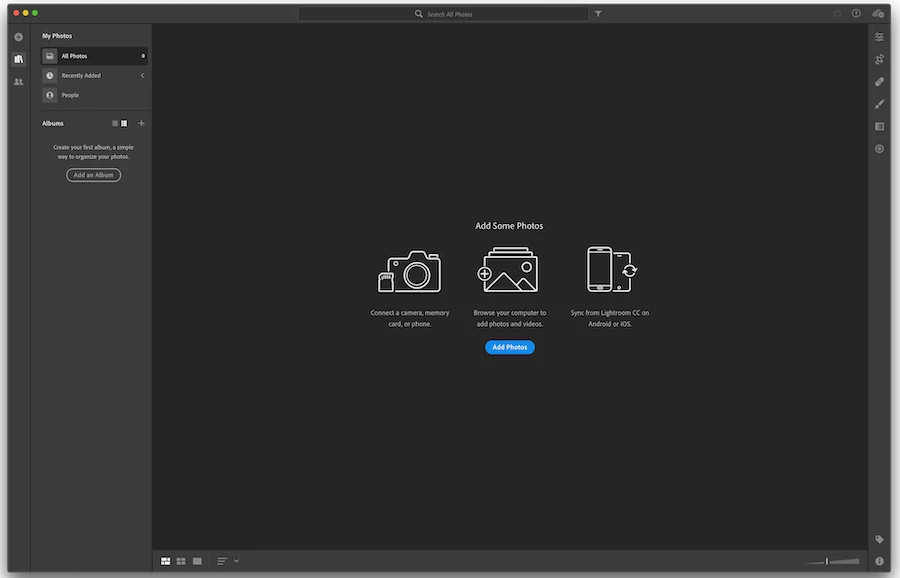Open the sort order dropdown chevron
The height and width of the screenshot is (578, 900).
(x=236, y=561)
